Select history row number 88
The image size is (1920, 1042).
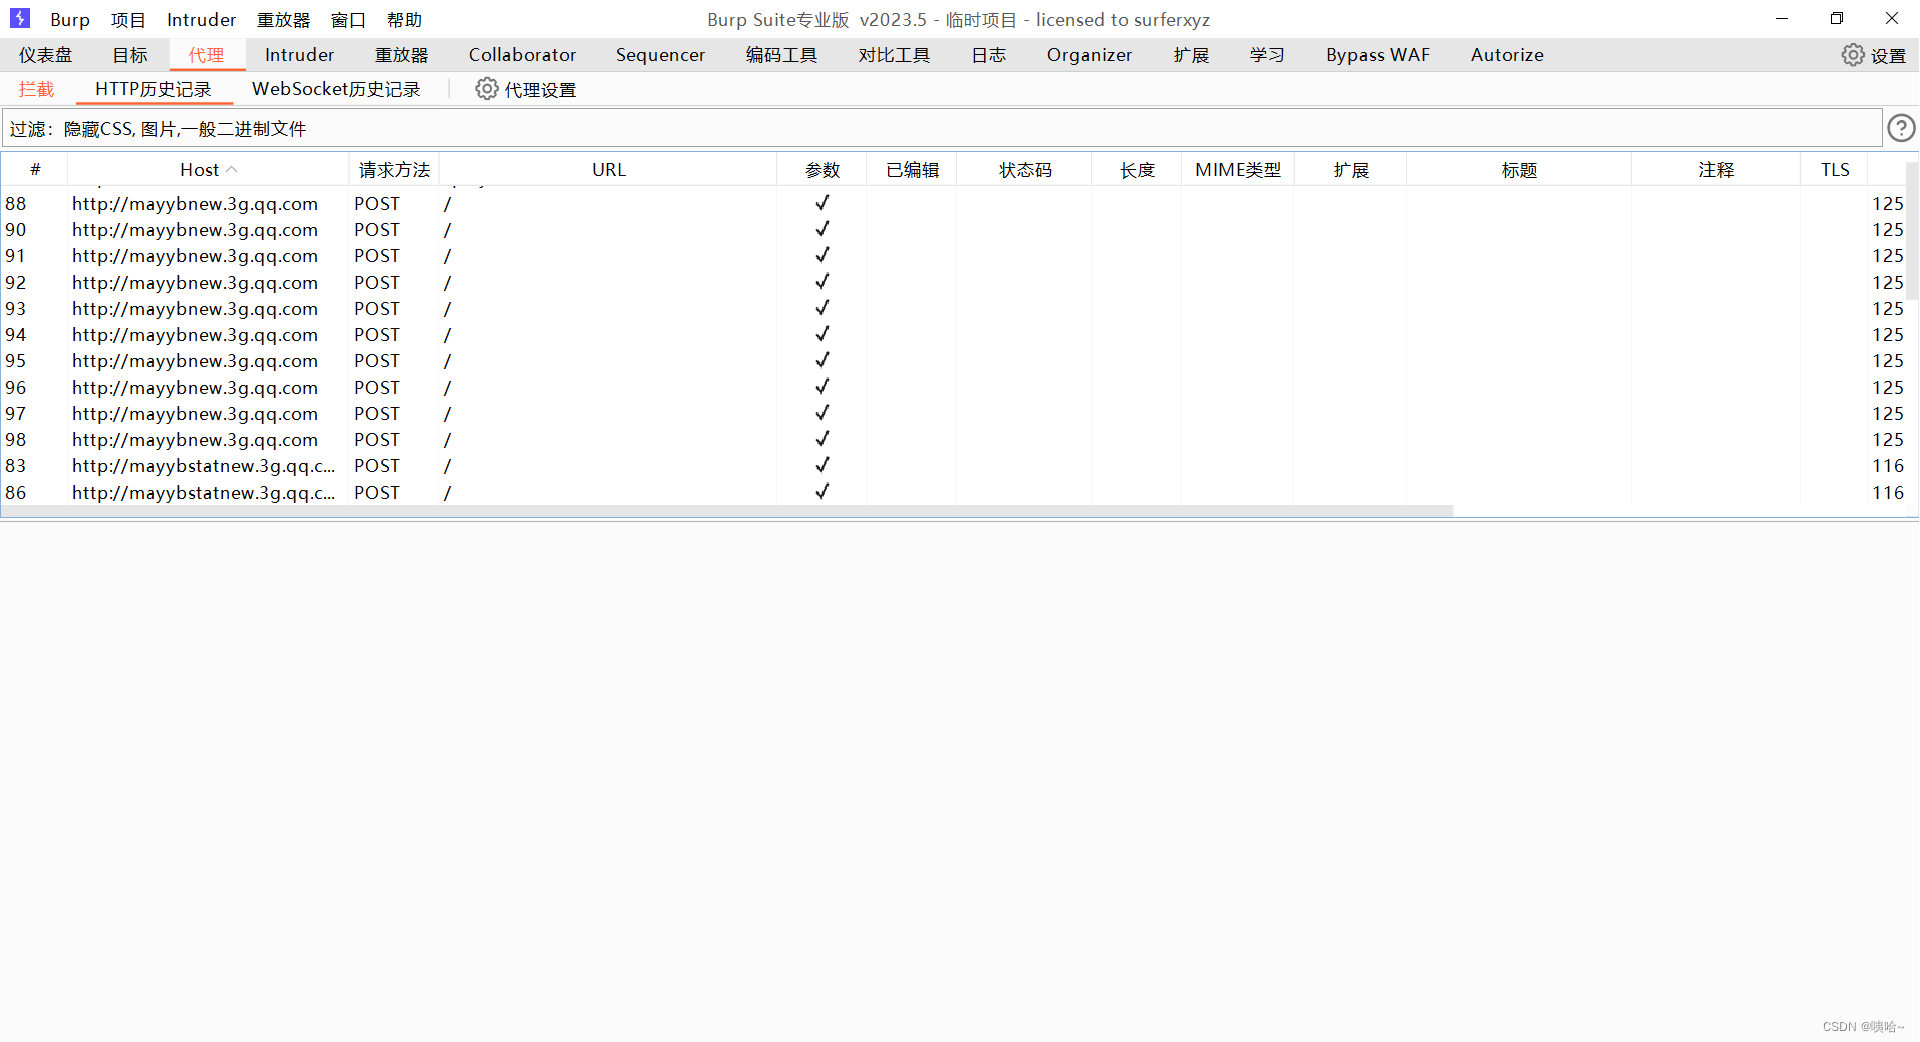click(x=954, y=204)
